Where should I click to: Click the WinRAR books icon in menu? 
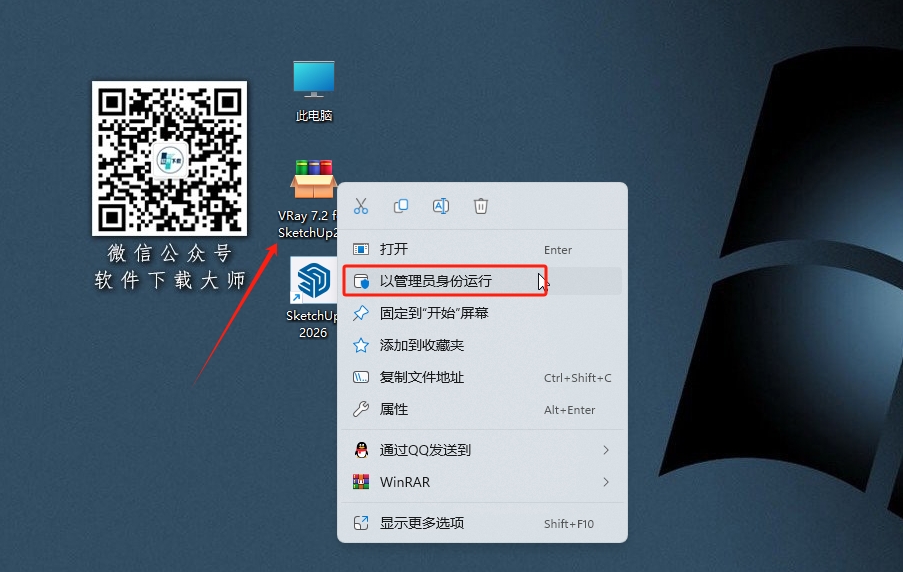coord(361,482)
